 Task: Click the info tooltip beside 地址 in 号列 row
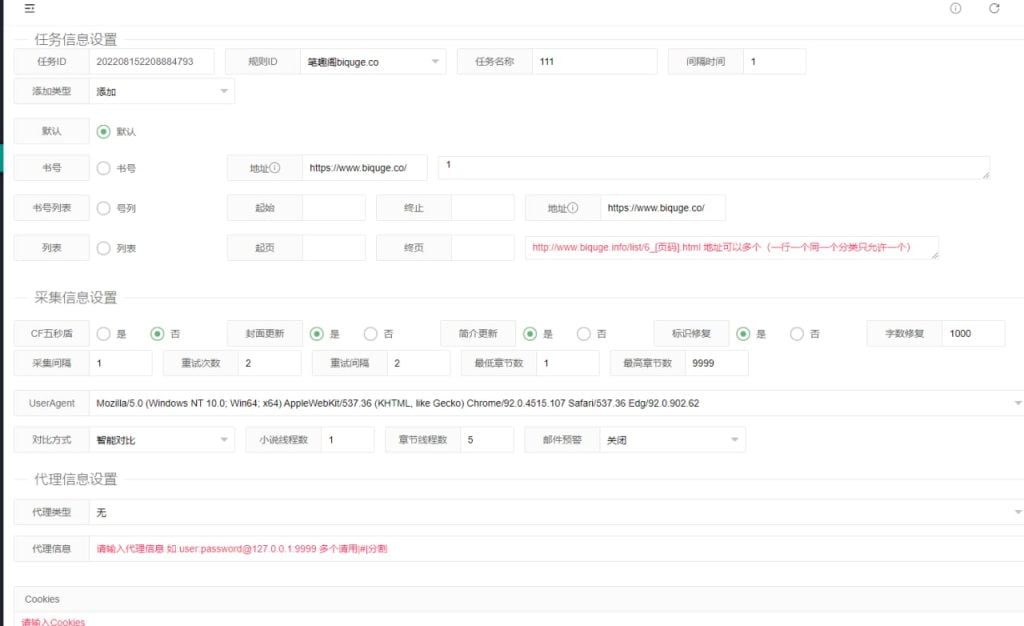click(x=571, y=208)
